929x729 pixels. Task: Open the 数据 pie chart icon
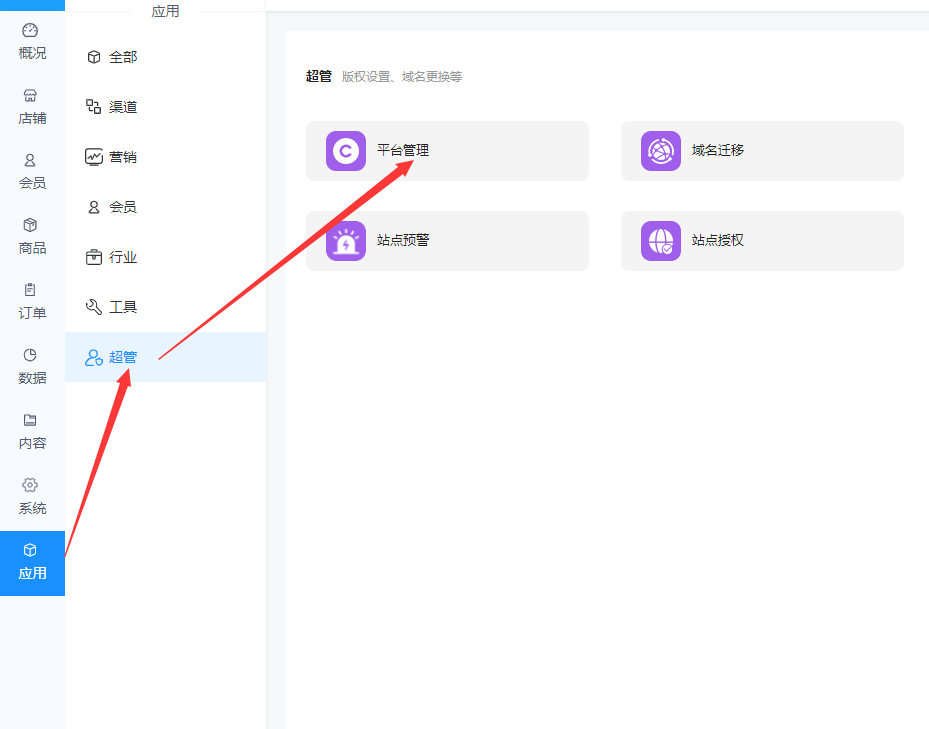click(x=30, y=355)
